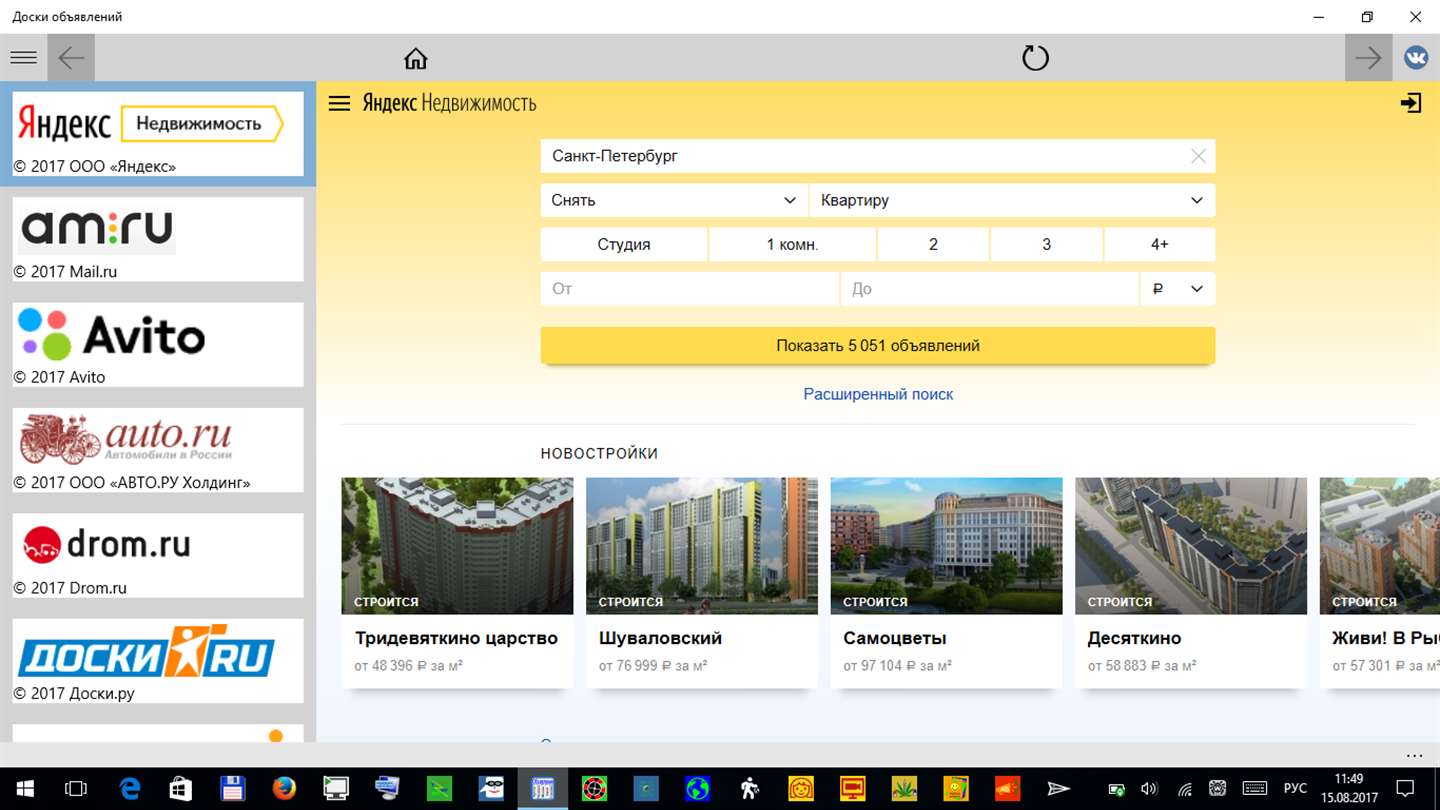Switch to the active bulletin boards app on taskbar

pos(543,789)
